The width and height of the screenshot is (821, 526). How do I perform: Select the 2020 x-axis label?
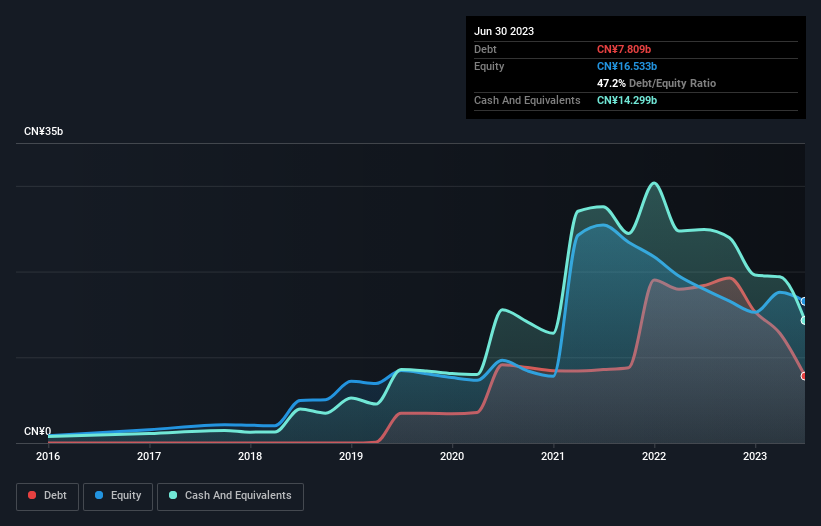pos(452,456)
